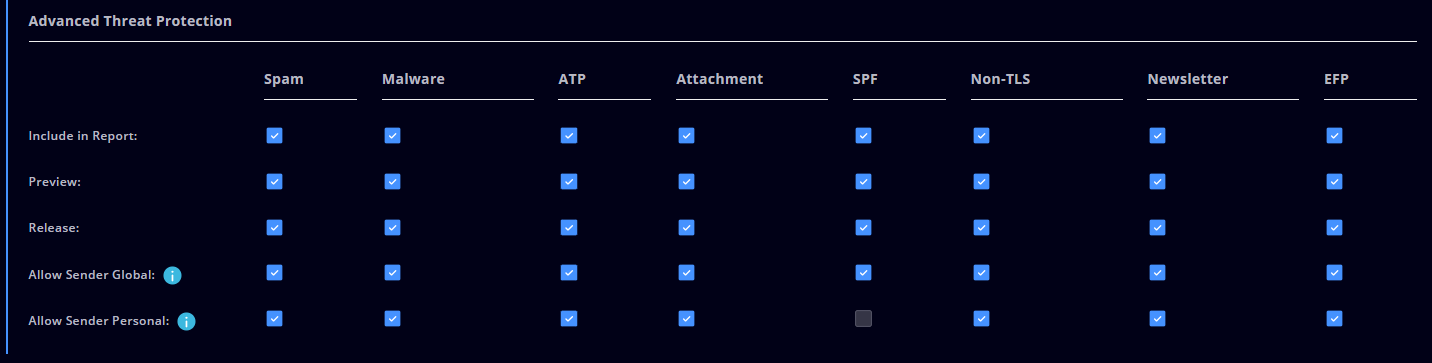Screen dimensions: 1432x363
Task: Enable Allow Sender Personal for SPF
Action: (x=863, y=319)
